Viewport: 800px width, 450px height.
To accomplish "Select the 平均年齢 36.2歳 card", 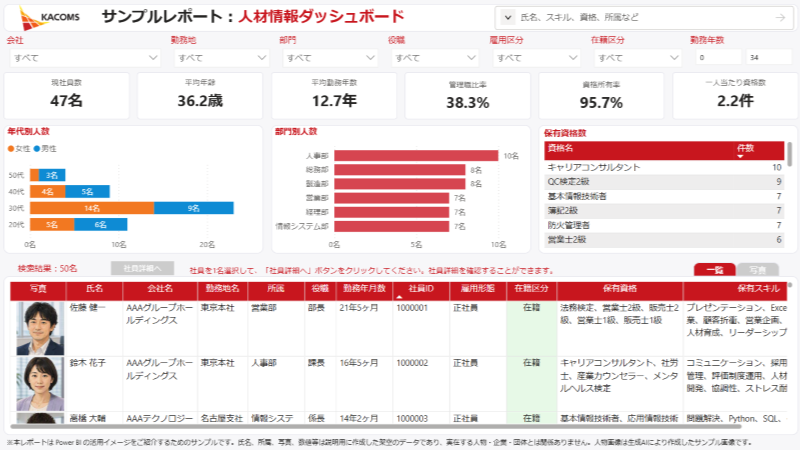I will click(x=200, y=95).
